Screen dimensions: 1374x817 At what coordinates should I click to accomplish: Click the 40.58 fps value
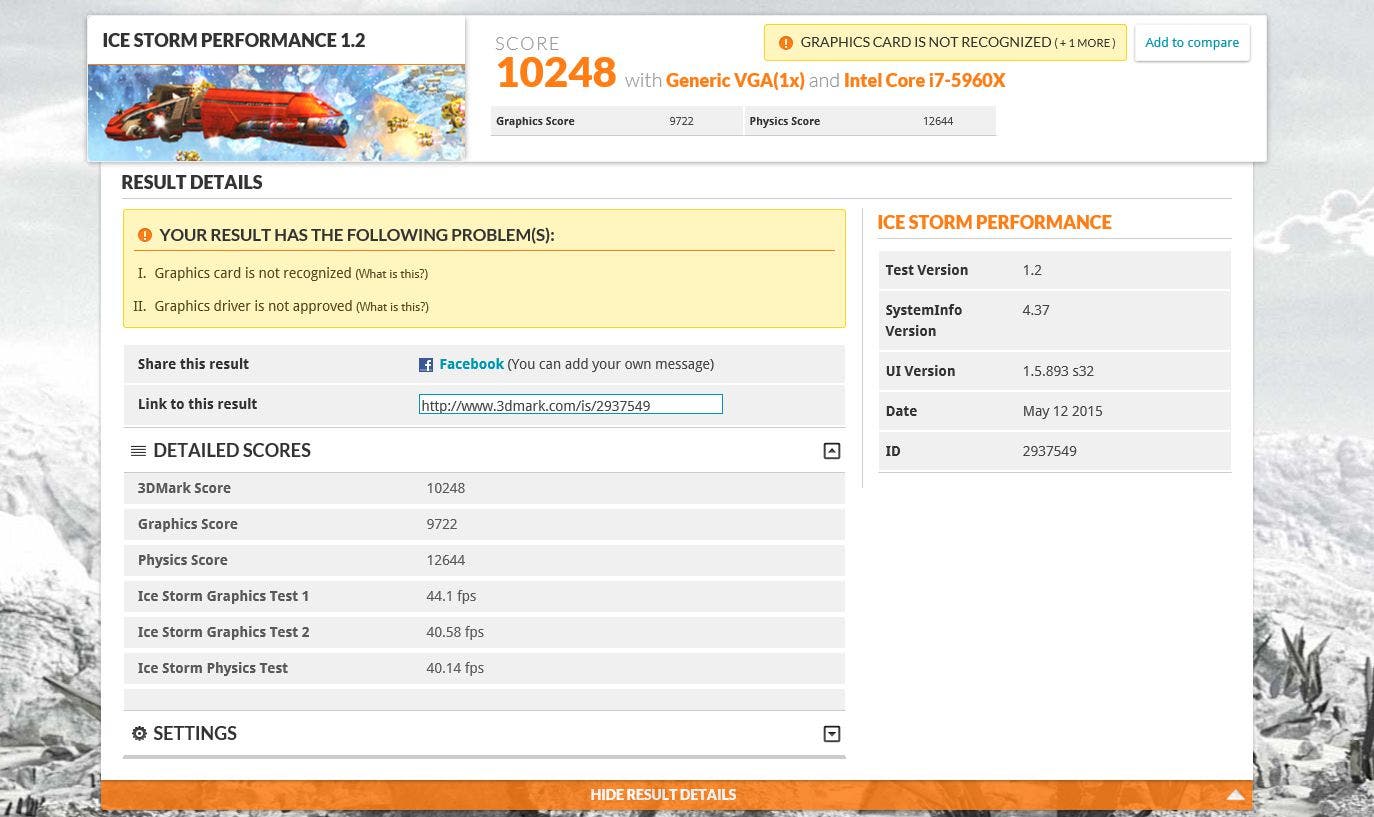click(455, 632)
